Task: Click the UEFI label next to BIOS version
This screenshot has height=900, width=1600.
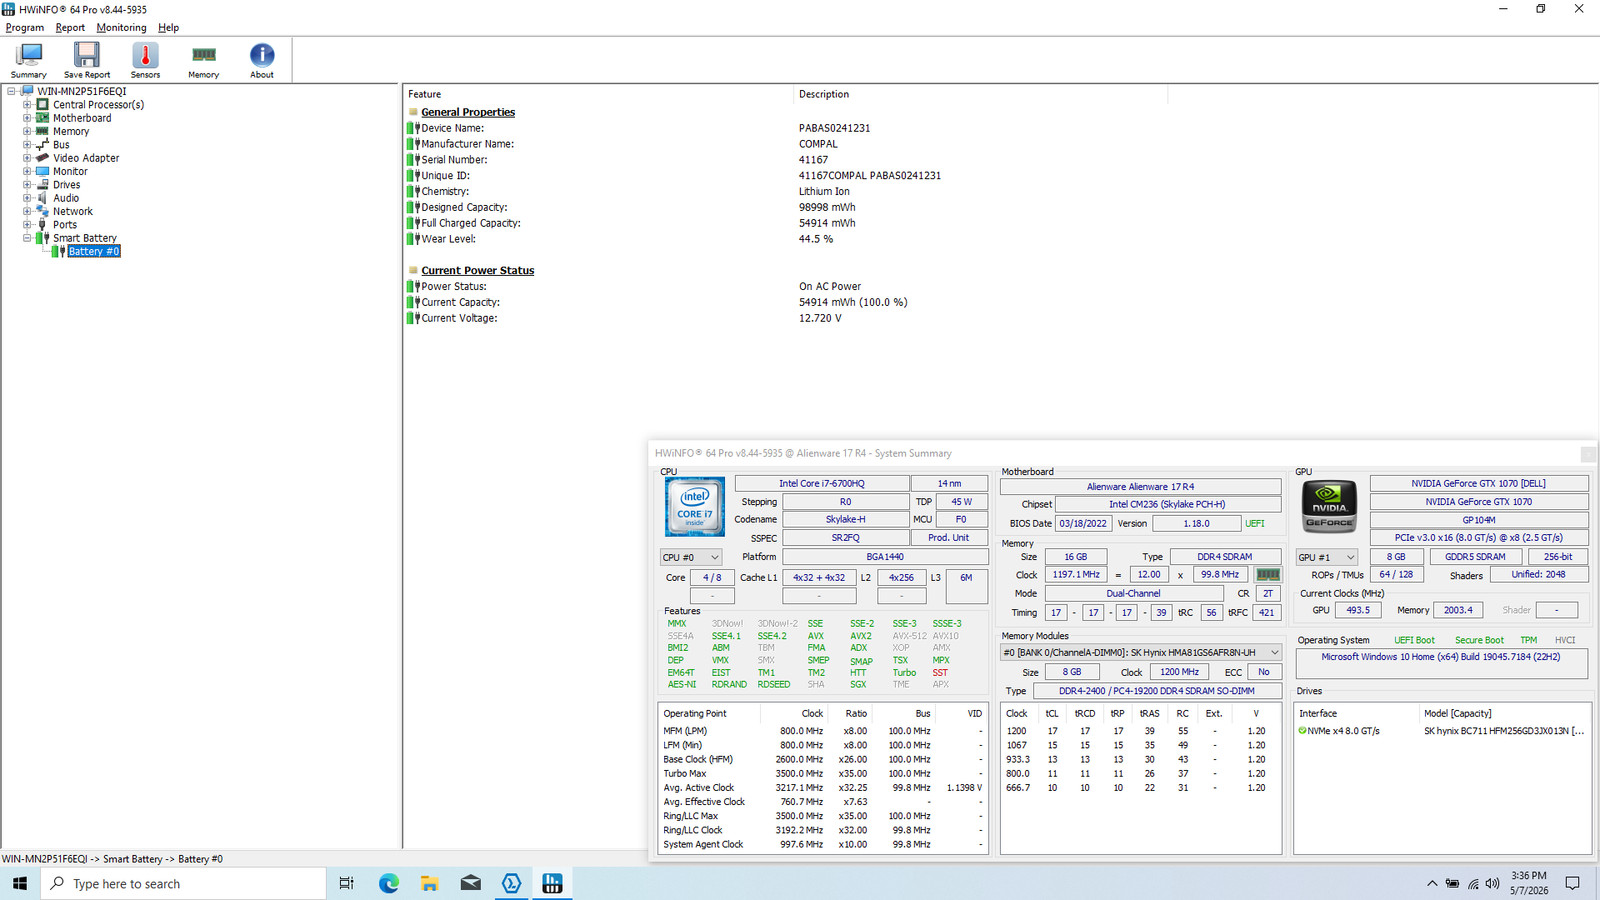Action: click(1255, 523)
